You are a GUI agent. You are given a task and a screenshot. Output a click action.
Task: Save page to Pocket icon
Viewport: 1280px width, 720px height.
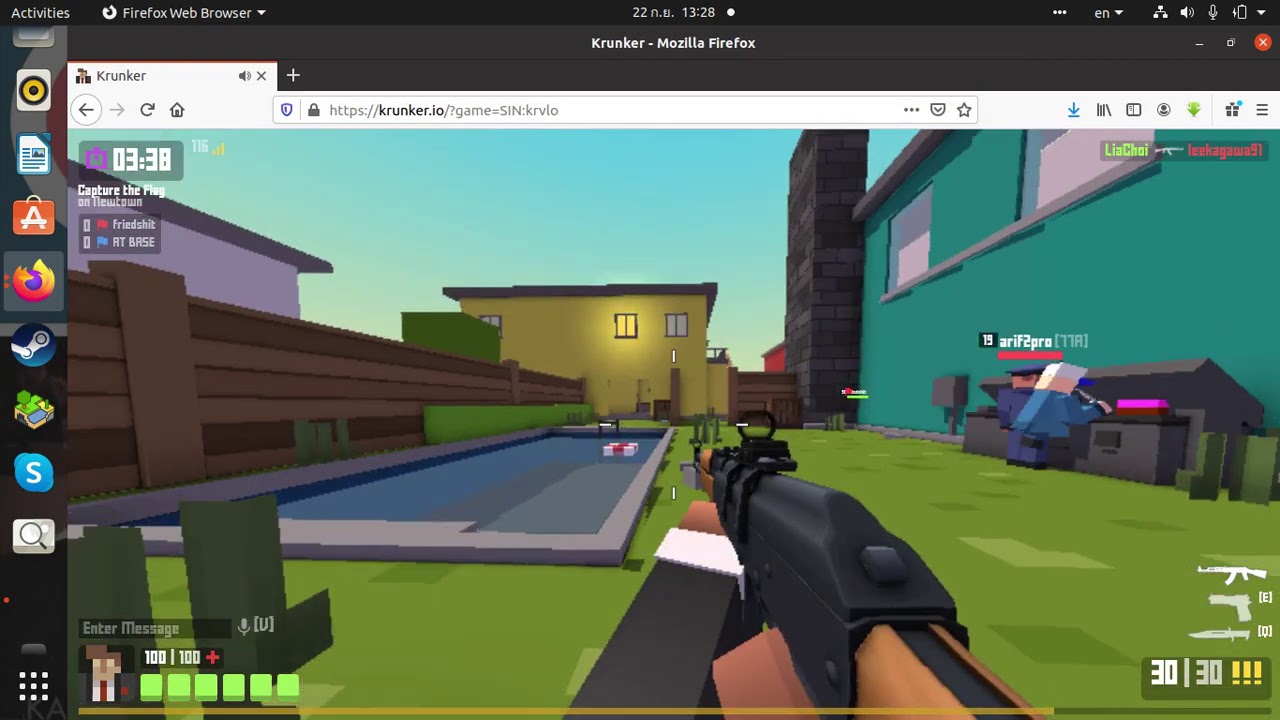point(938,110)
